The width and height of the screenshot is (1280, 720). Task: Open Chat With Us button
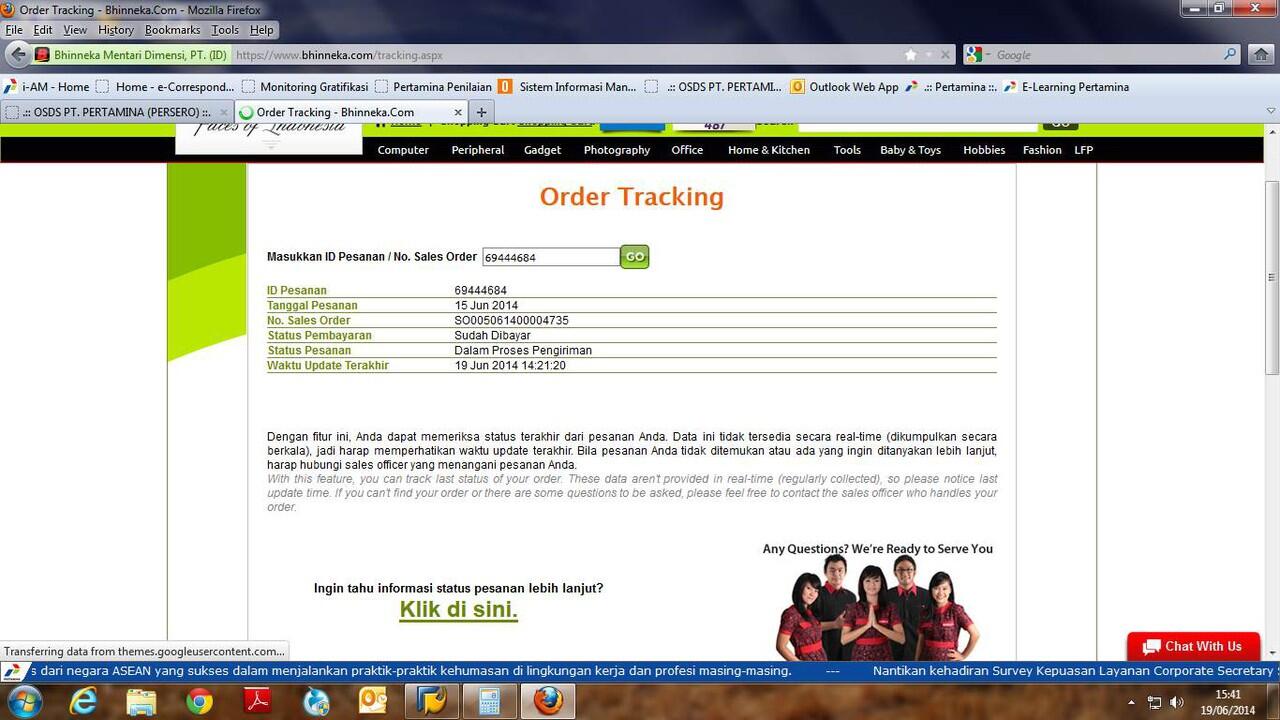coord(1193,646)
